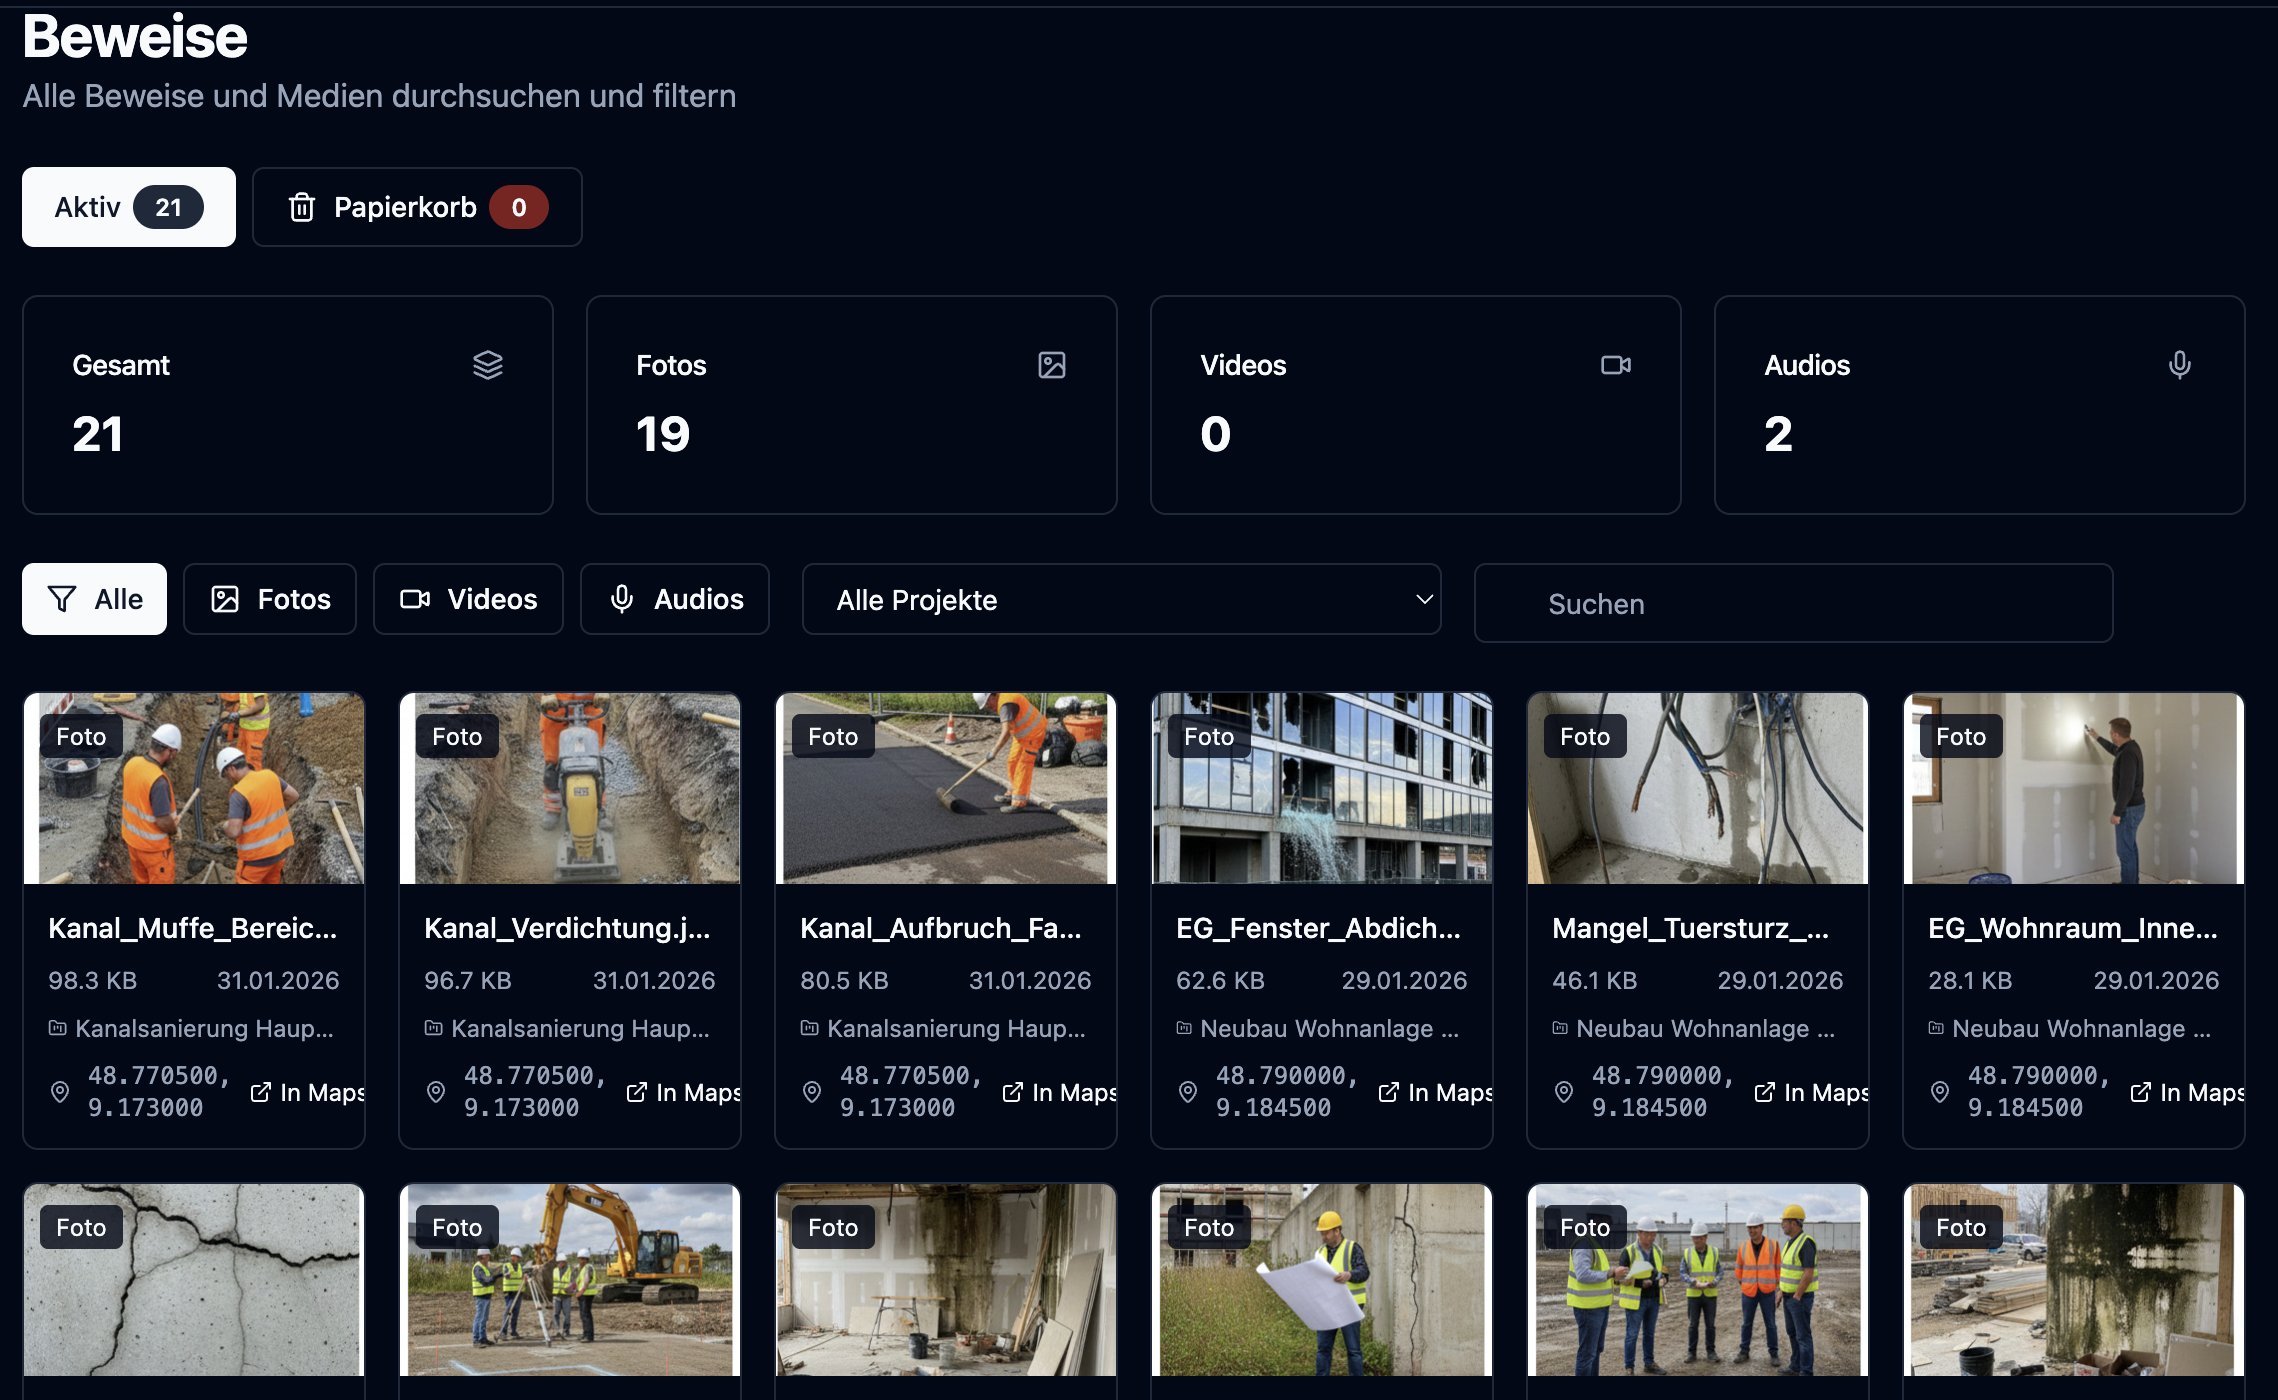Switch to the Papierkorb view
This screenshot has height=1400, width=2278.
tap(417, 207)
